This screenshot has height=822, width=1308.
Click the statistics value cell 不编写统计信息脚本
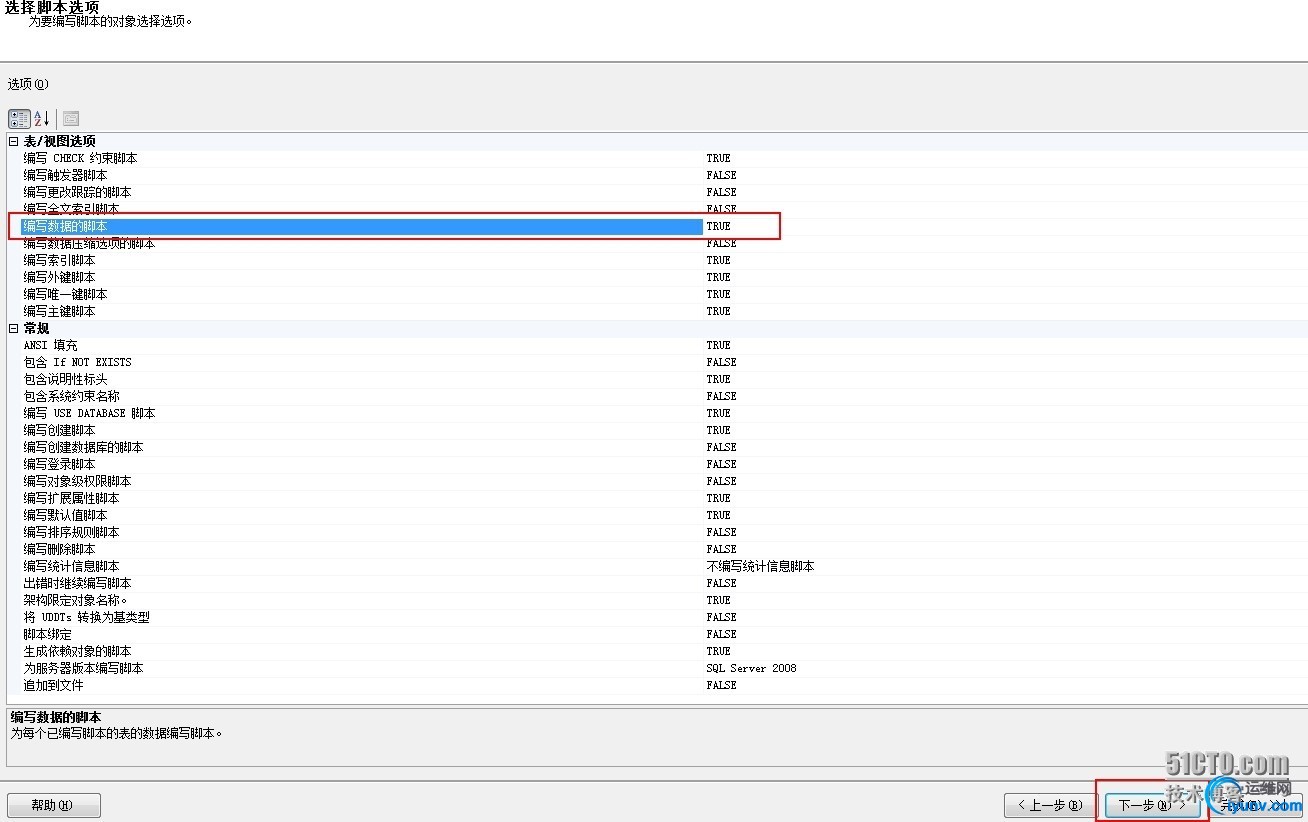tap(761, 566)
